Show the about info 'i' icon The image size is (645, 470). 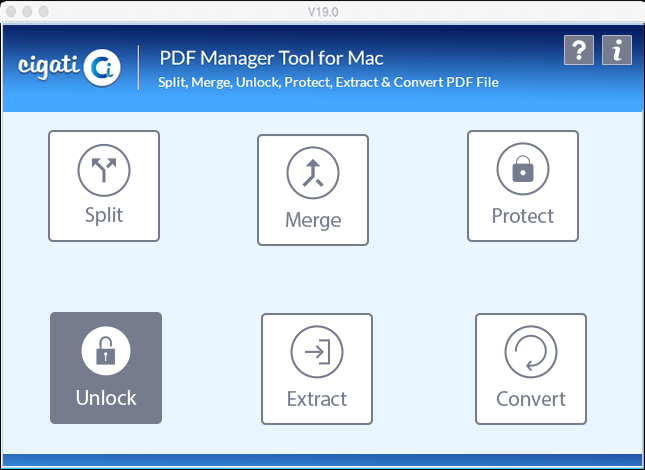point(617,50)
